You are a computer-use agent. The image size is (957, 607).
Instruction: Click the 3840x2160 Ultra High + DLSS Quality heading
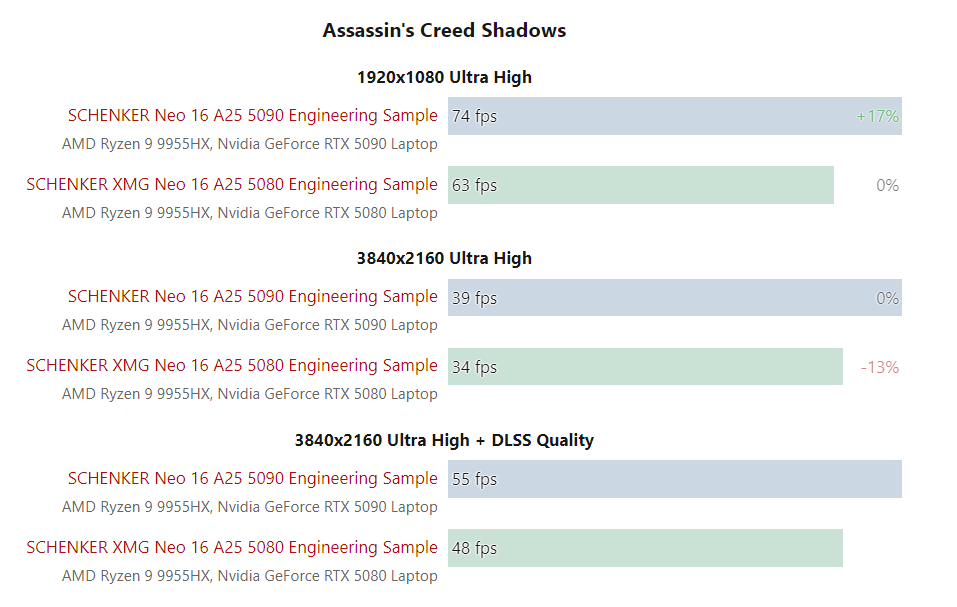coord(444,440)
